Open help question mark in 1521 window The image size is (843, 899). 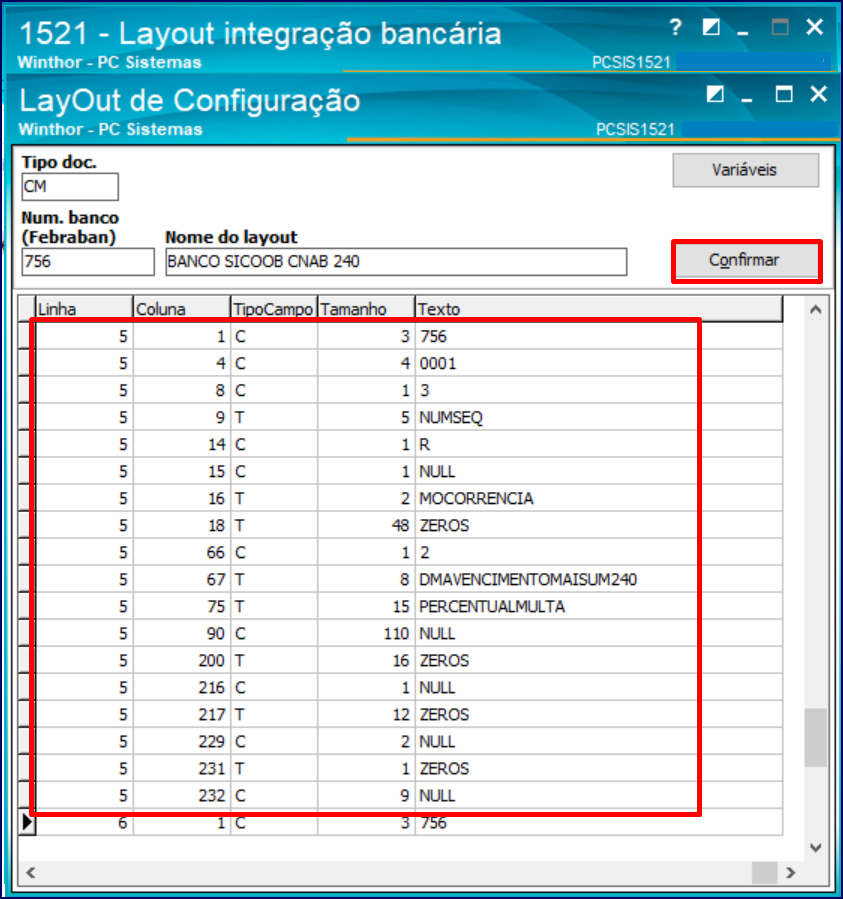tap(676, 27)
